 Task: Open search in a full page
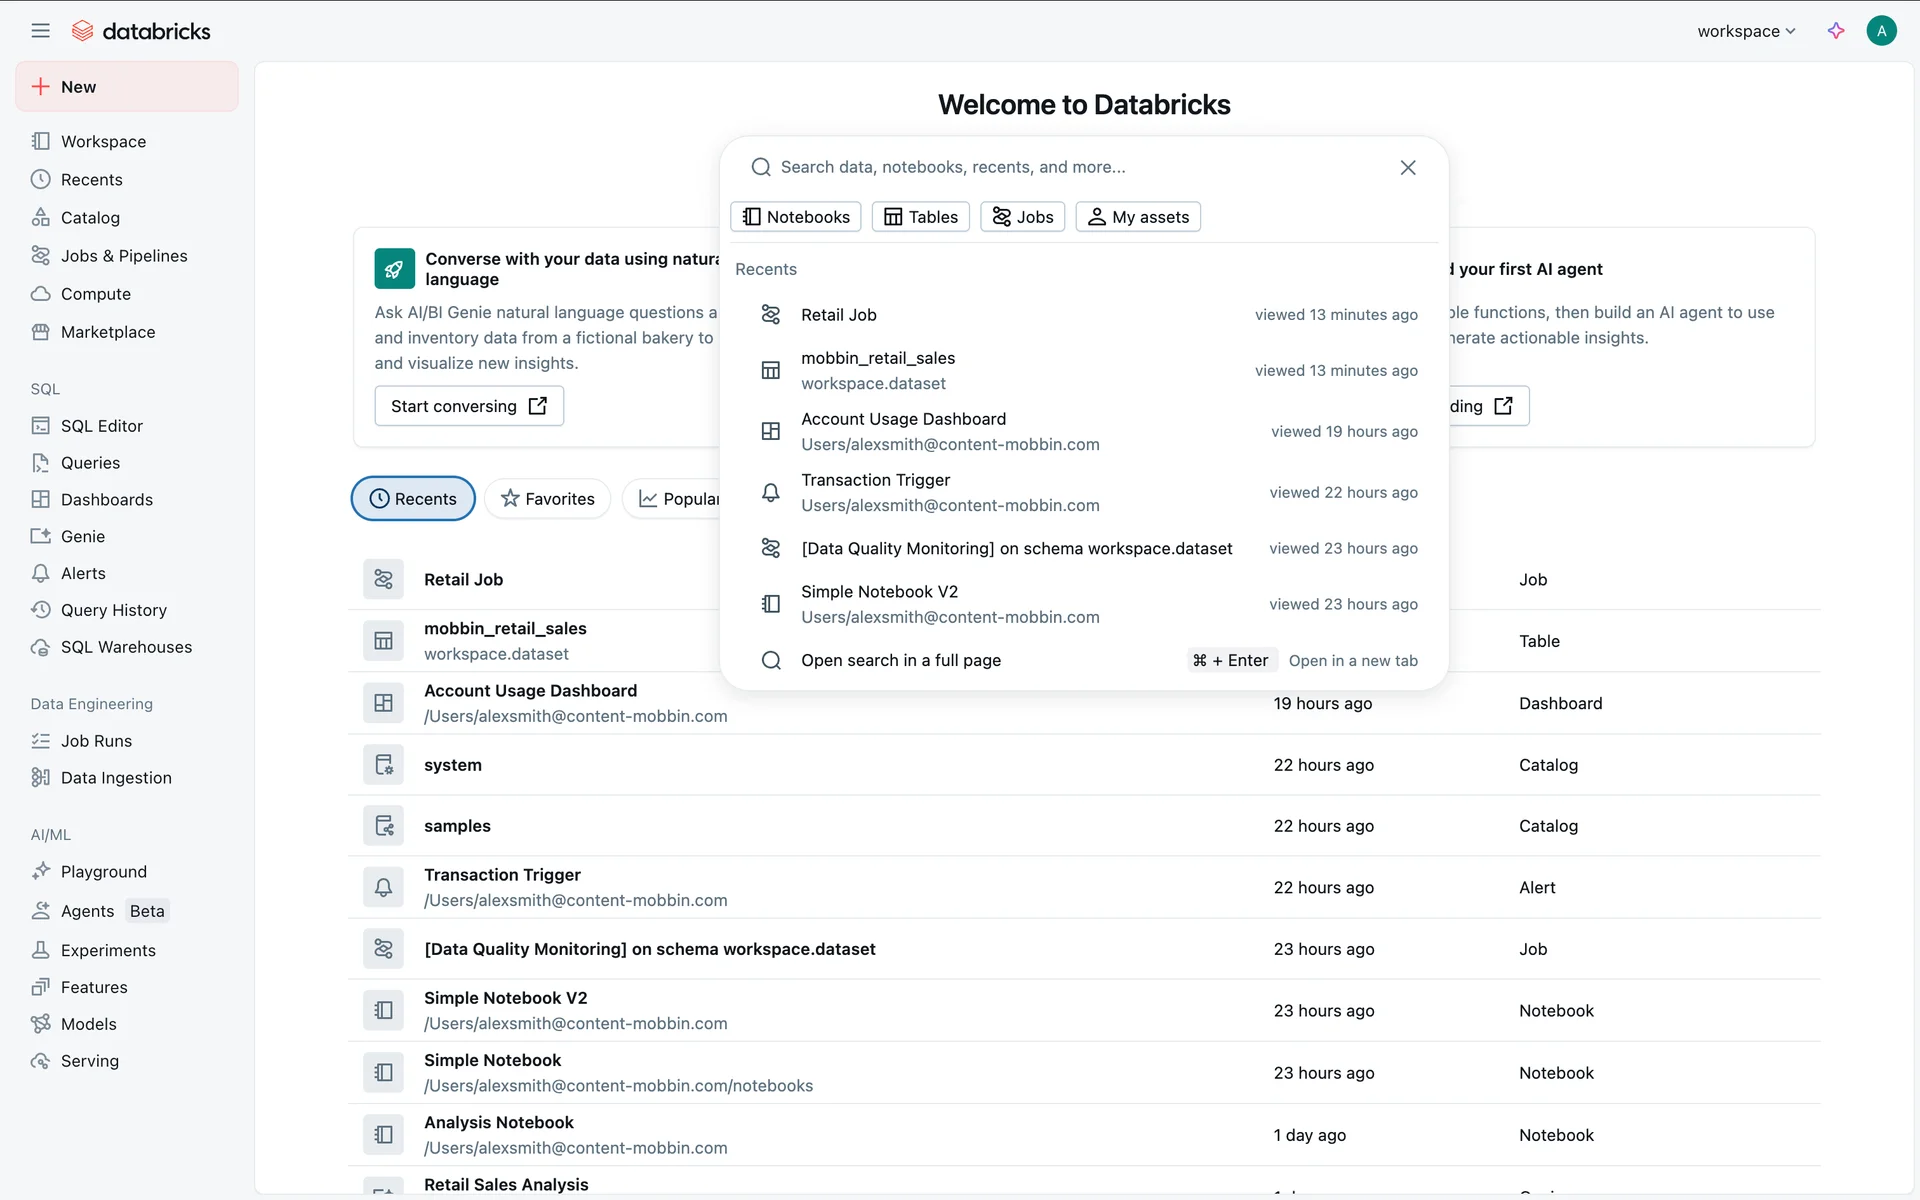coord(900,661)
